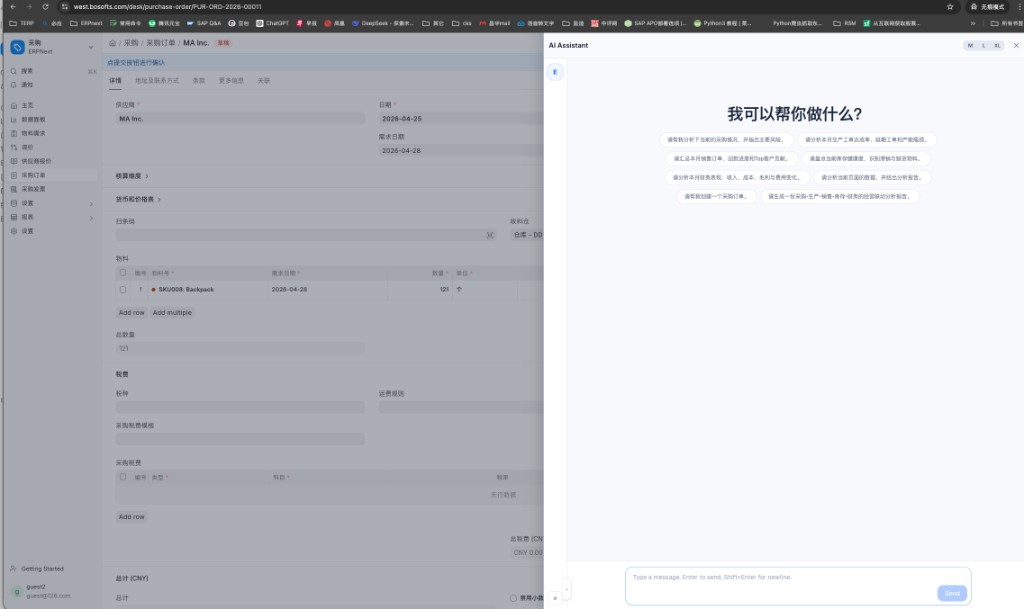Check the SKU008: Backpack row checkbox
Screen dimensions: 1024x609
pos(123,289)
